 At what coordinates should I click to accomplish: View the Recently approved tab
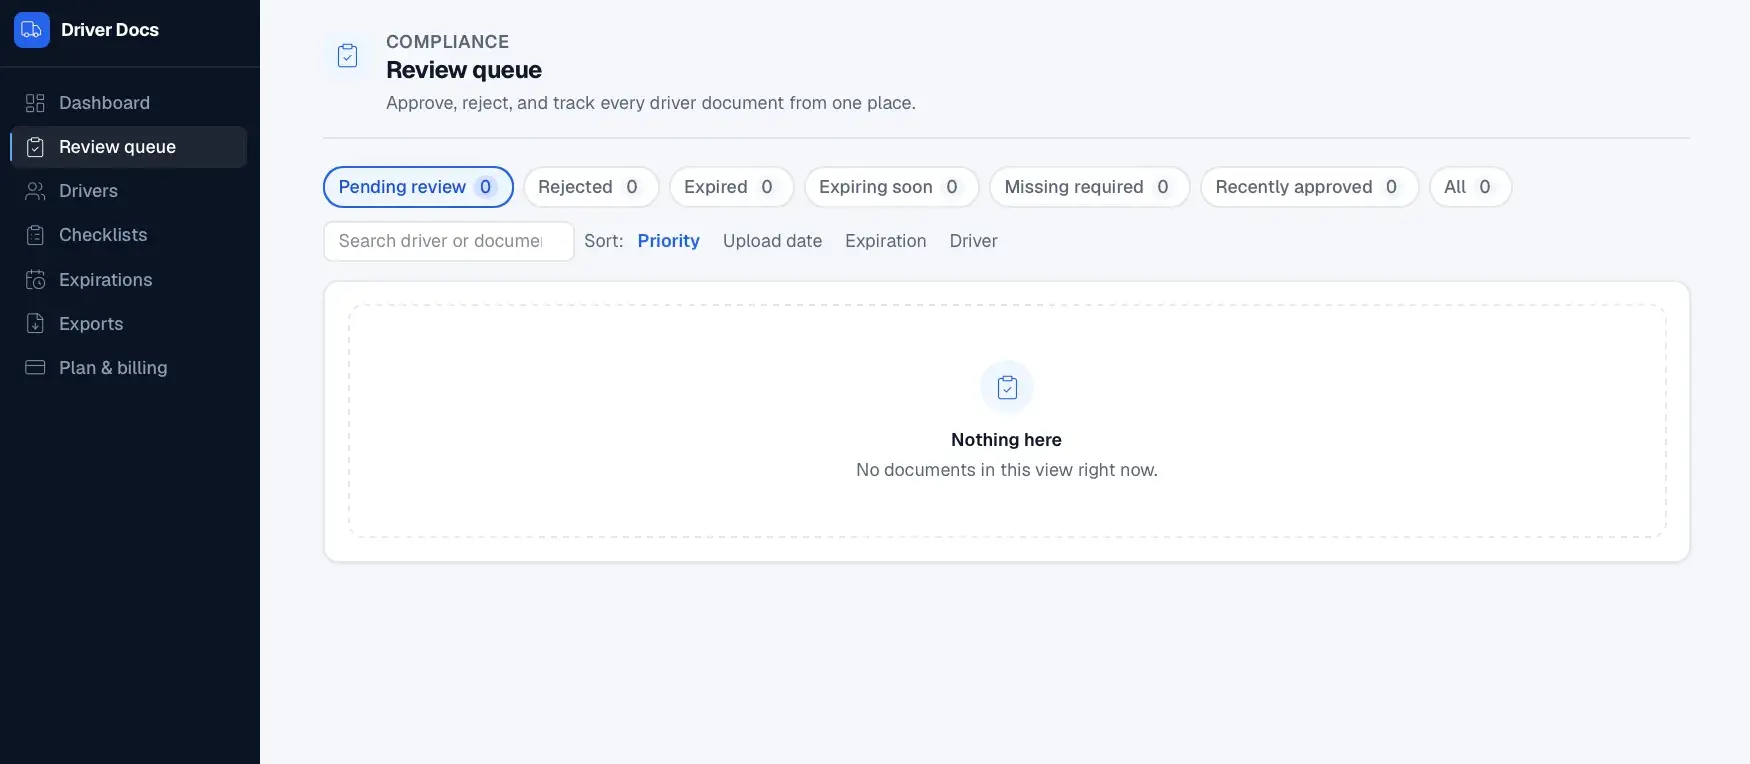coord(1309,187)
